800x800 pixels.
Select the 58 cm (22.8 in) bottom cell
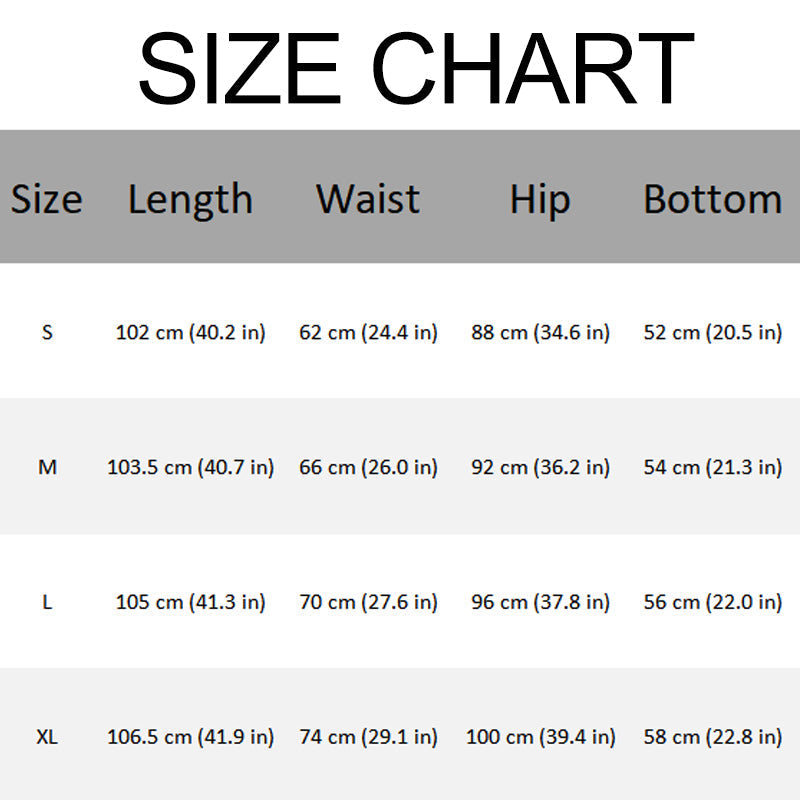(x=712, y=737)
